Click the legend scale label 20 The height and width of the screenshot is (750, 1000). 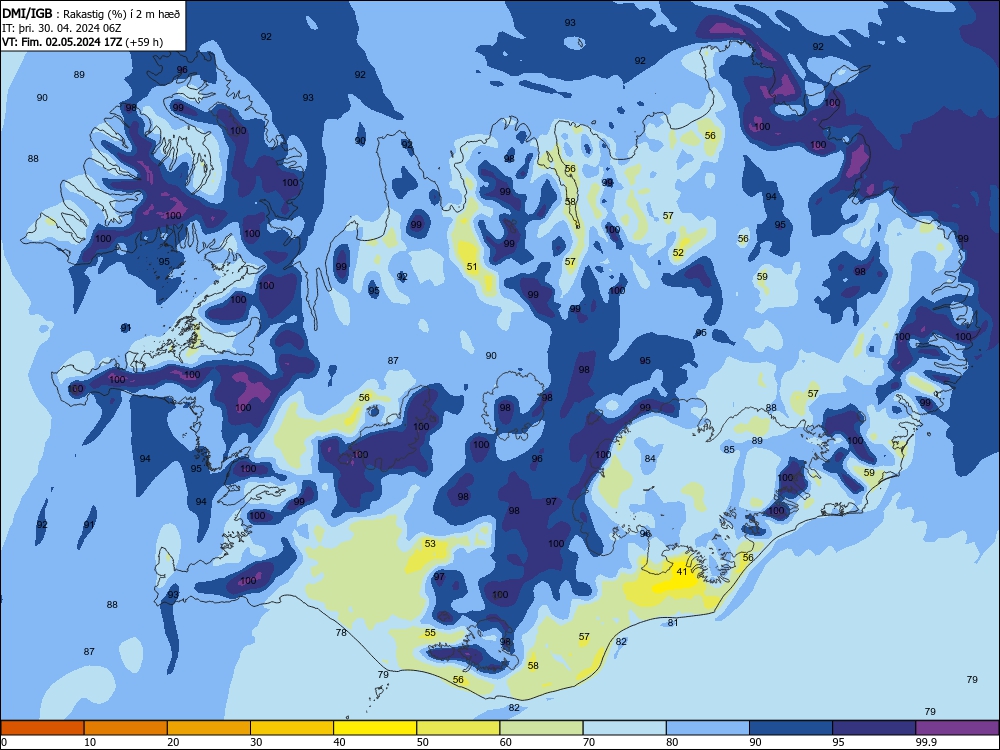(173, 742)
